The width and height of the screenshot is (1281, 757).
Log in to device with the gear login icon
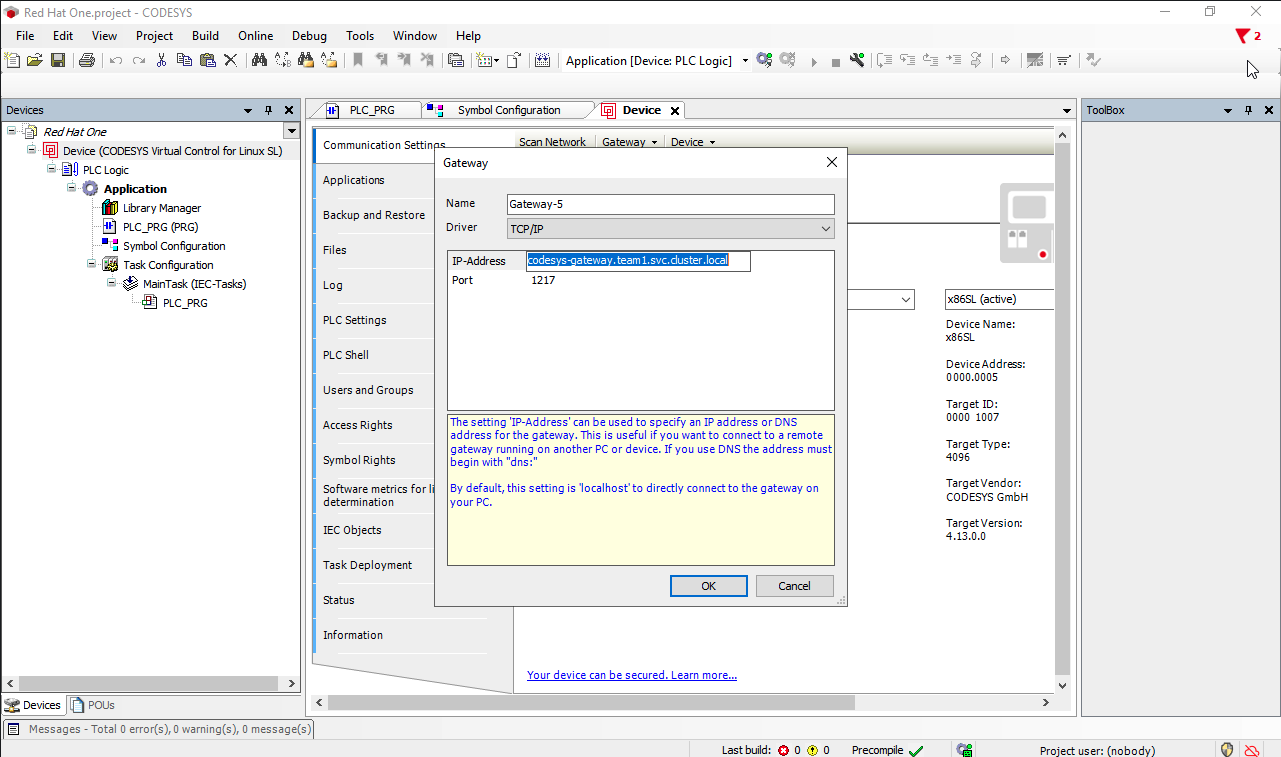(764, 60)
